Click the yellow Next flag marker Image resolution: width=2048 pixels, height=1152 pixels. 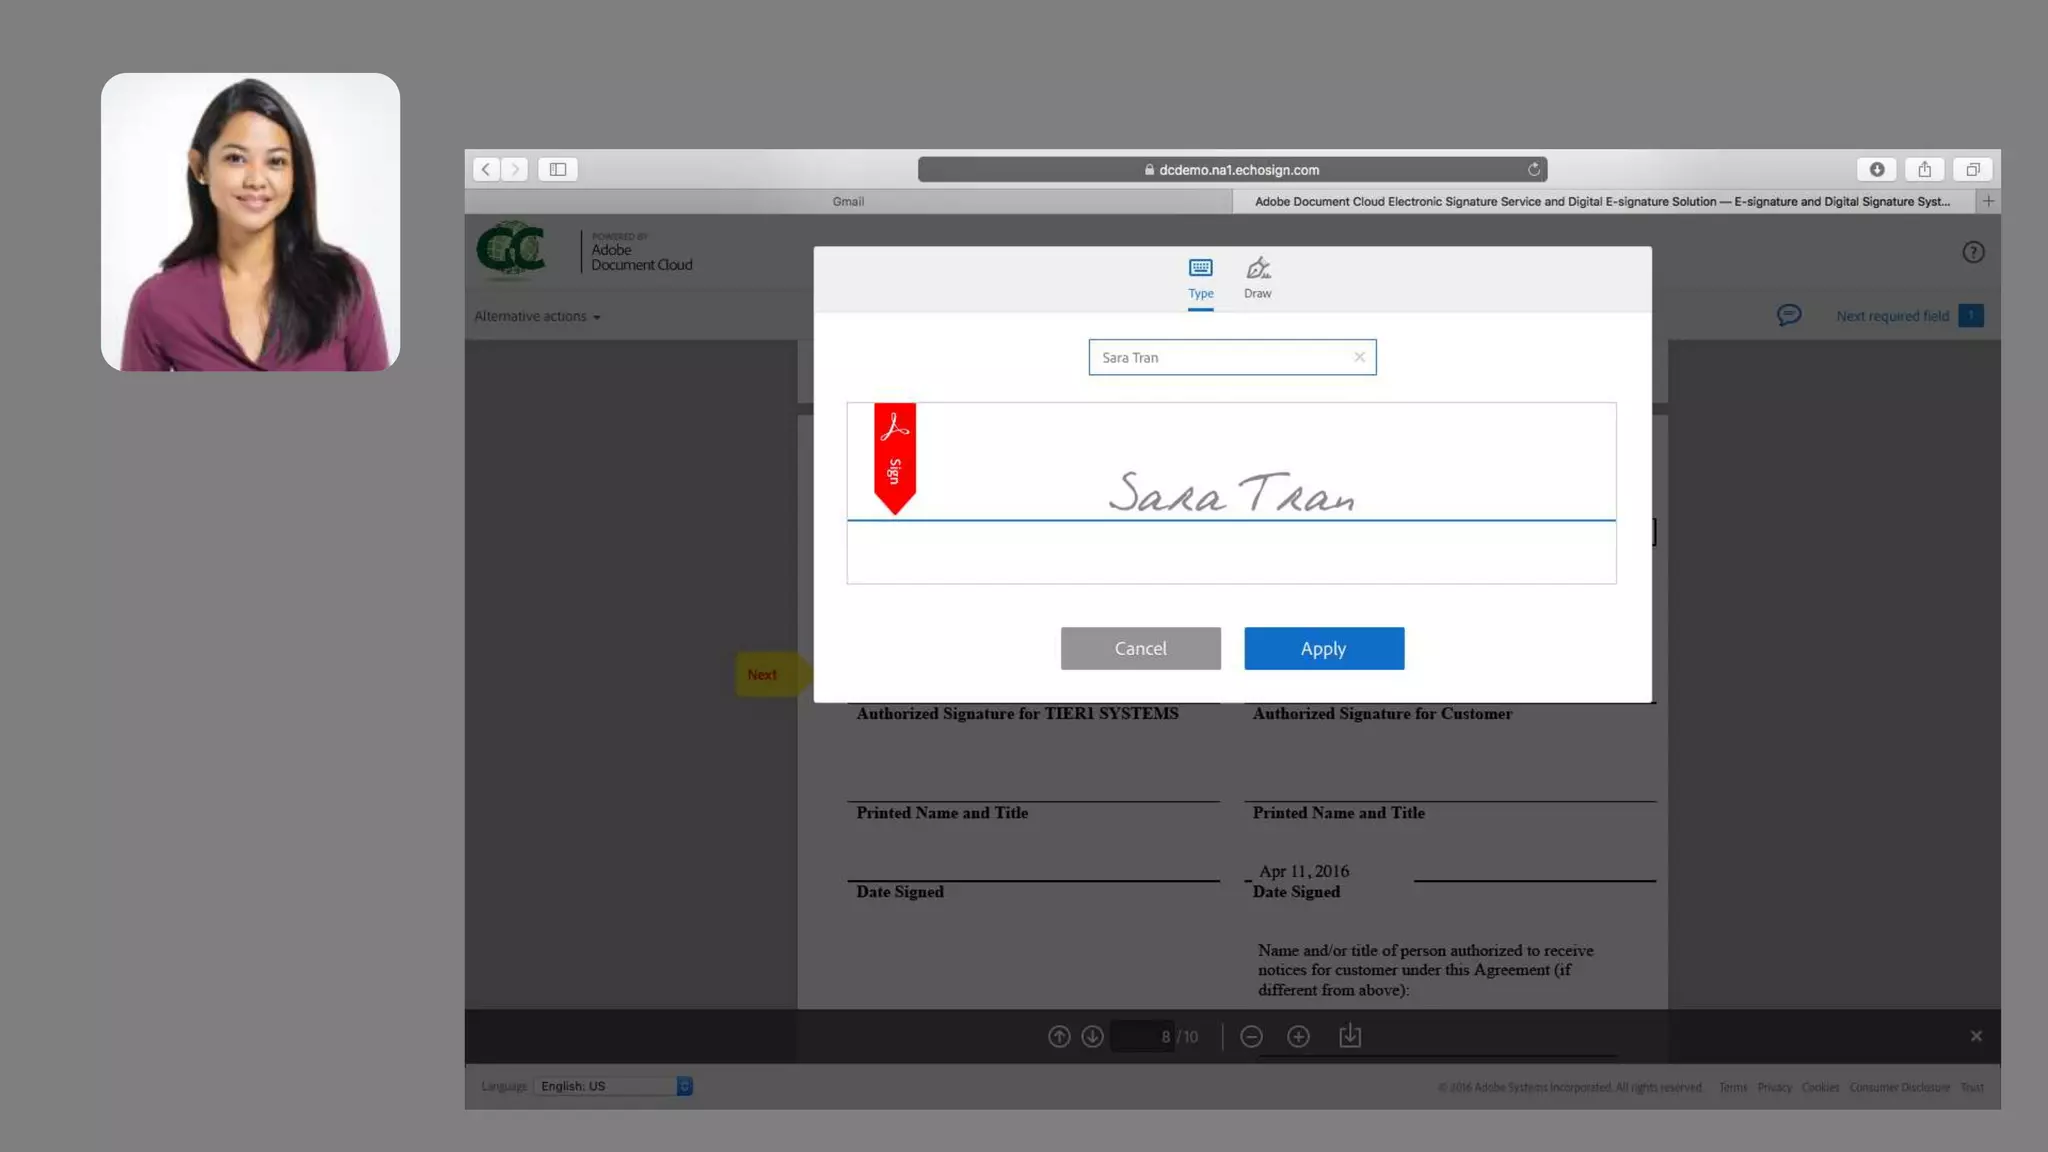click(764, 674)
